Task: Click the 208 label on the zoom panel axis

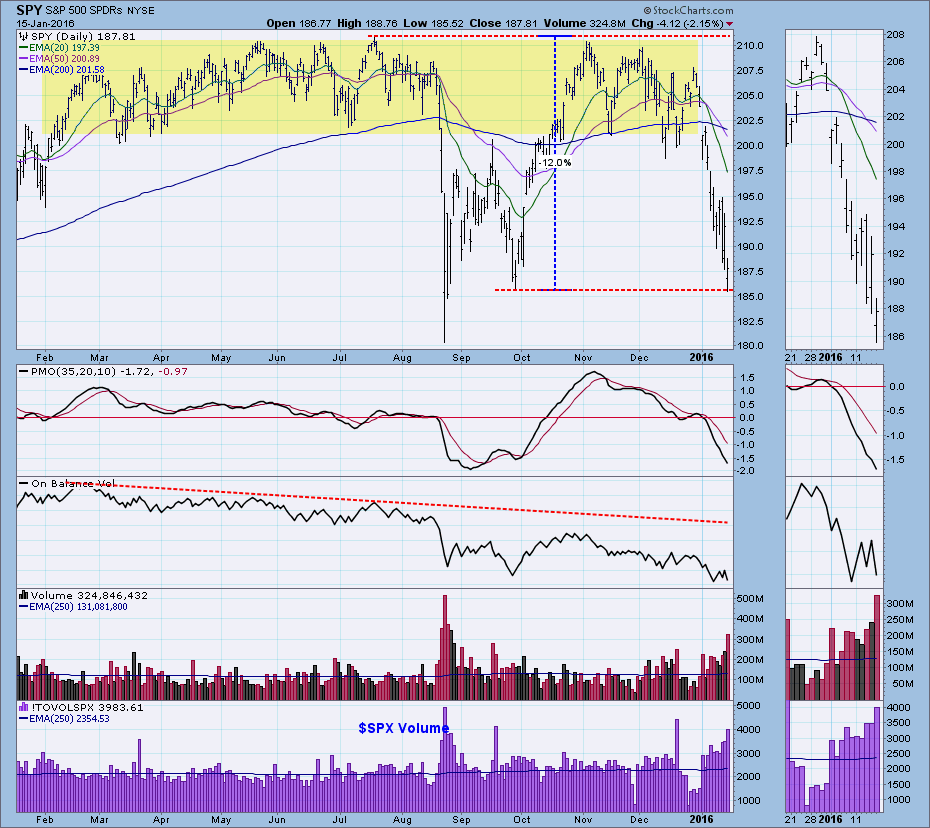Action: click(896, 34)
